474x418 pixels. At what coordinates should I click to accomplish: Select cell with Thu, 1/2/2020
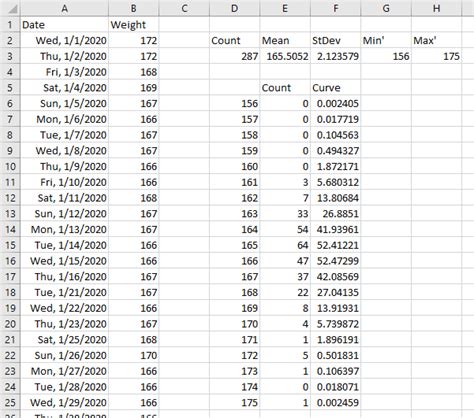click(x=64, y=56)
